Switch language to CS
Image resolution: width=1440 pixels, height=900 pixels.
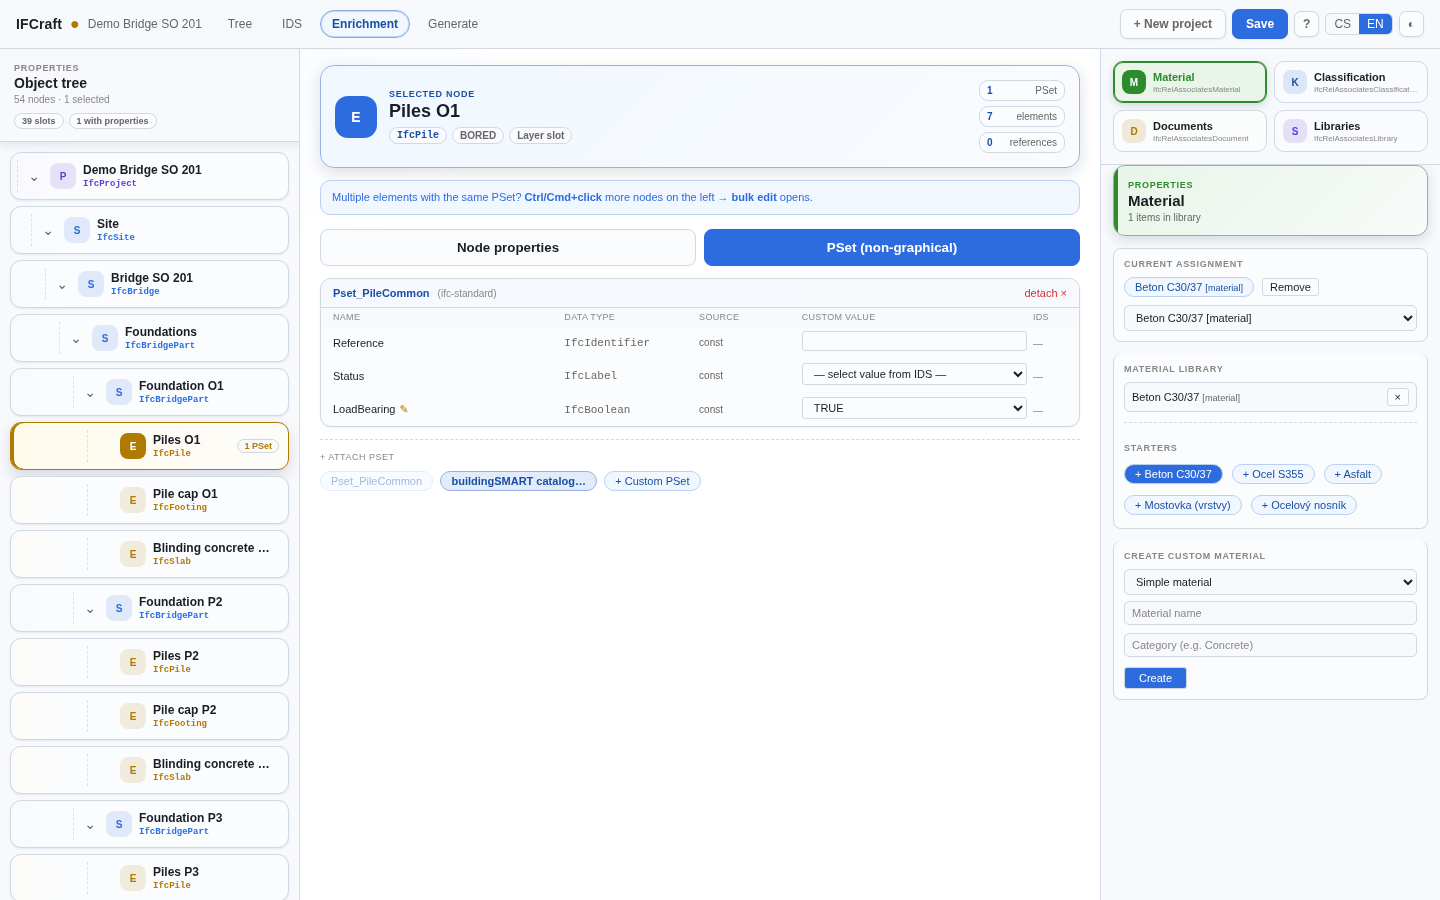click(1342, 24)
